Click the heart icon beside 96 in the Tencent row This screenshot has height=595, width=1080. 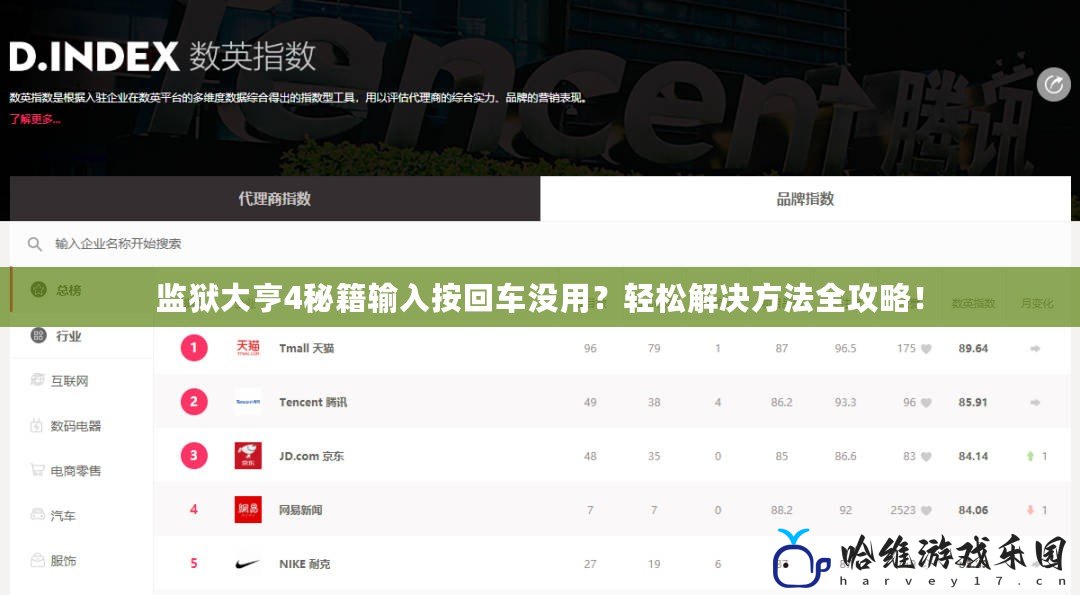point(926,402)
